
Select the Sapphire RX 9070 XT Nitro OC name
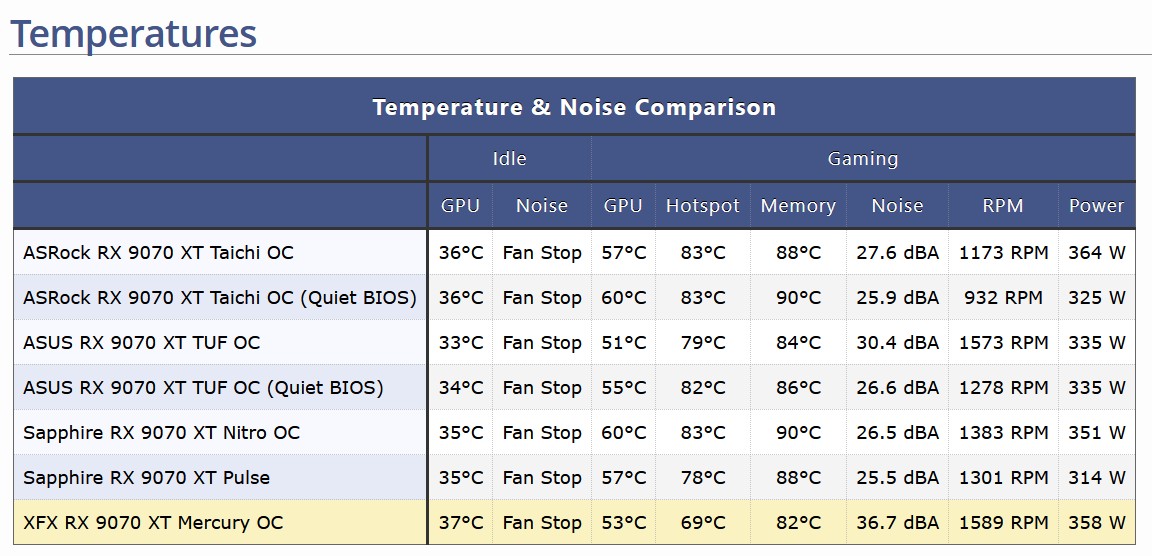pyautogui.click(x=161, y=432)
